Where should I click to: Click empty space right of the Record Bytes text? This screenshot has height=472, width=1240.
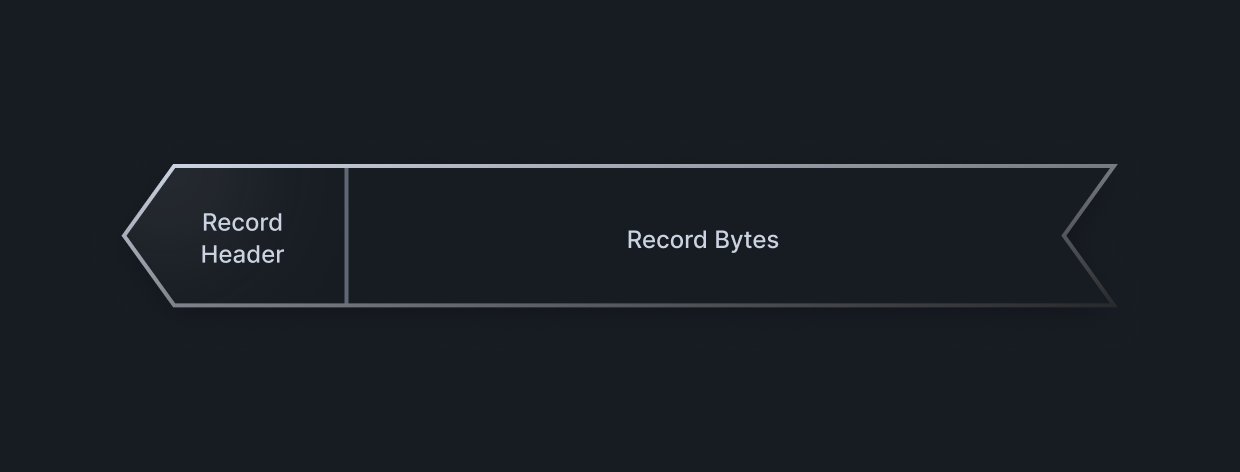click(920, 240)
